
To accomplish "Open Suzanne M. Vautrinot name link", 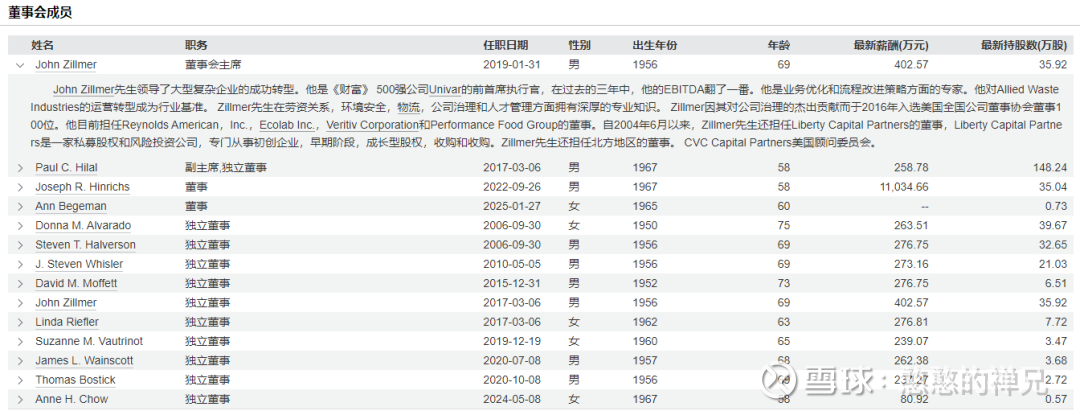I will tap(90, 341).
